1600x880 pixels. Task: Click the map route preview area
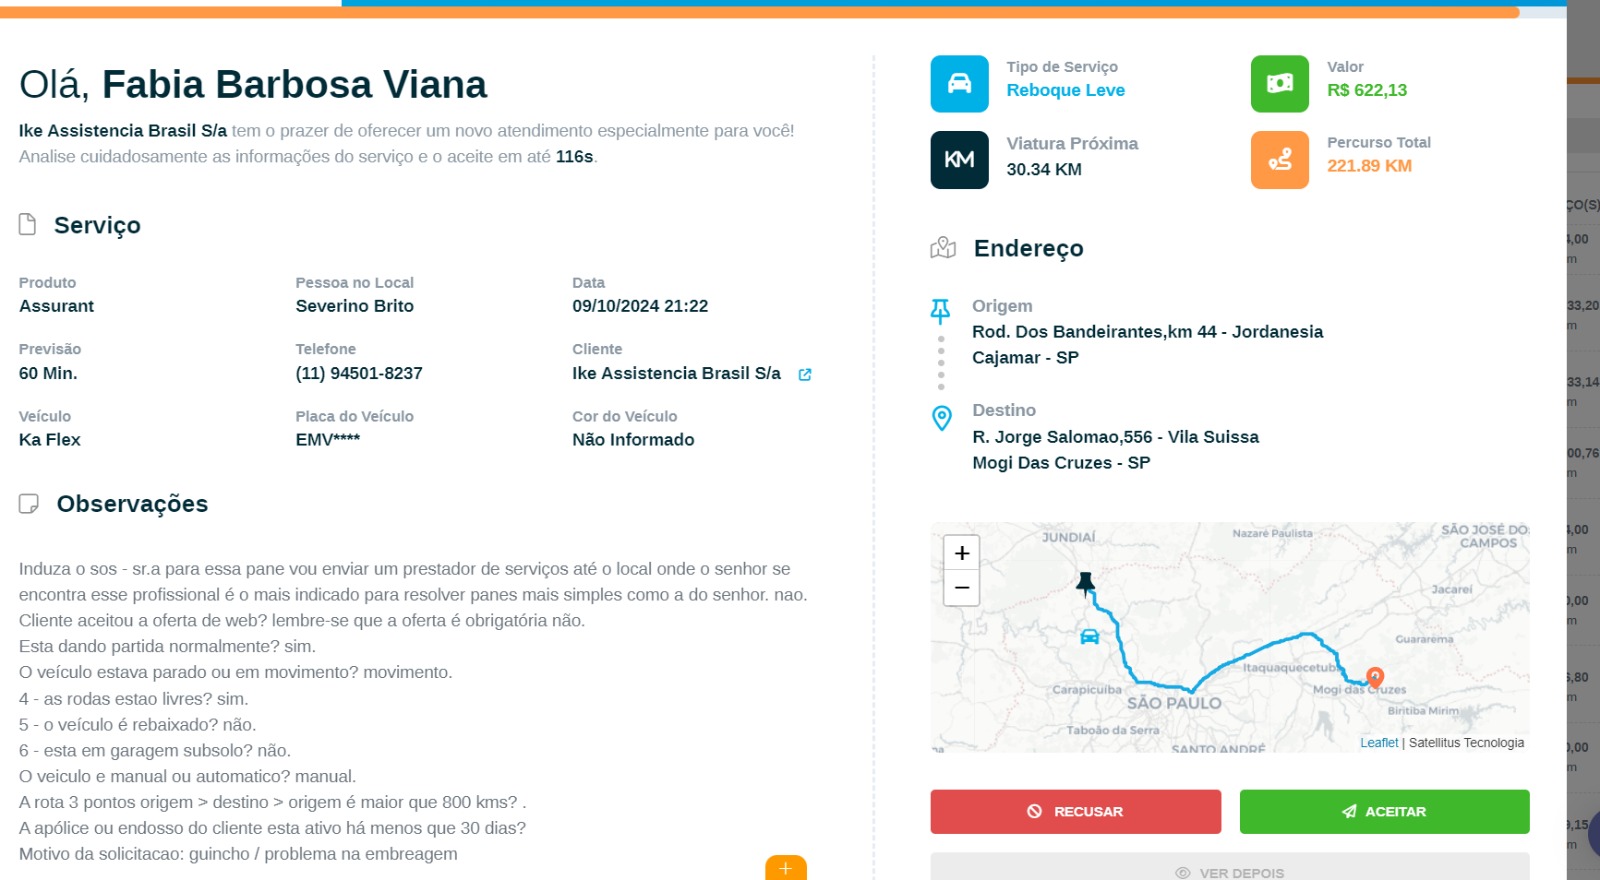point(1229,637)
